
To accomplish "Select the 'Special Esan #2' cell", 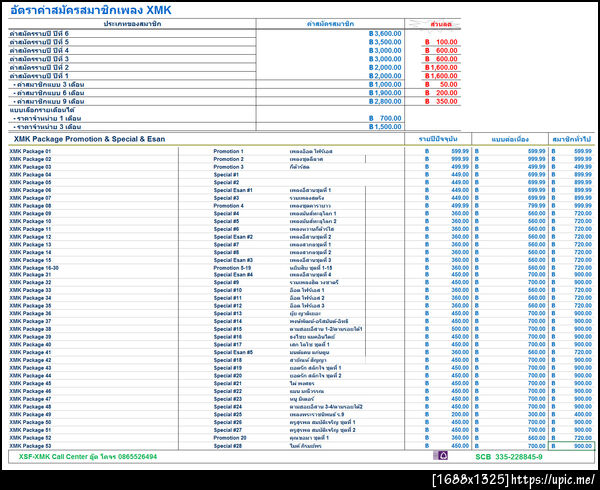I will (233, 237).
